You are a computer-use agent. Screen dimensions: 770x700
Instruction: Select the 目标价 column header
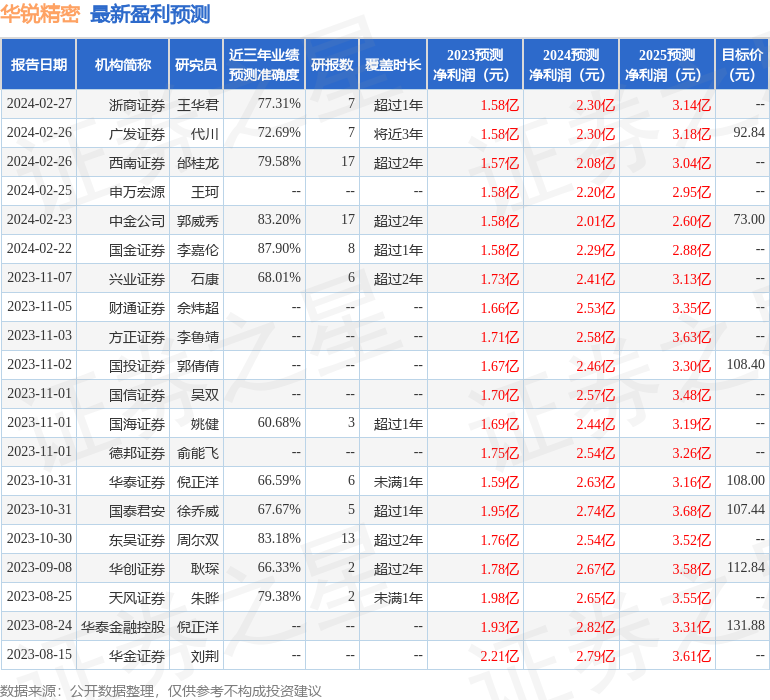click(x=742, y=64)
